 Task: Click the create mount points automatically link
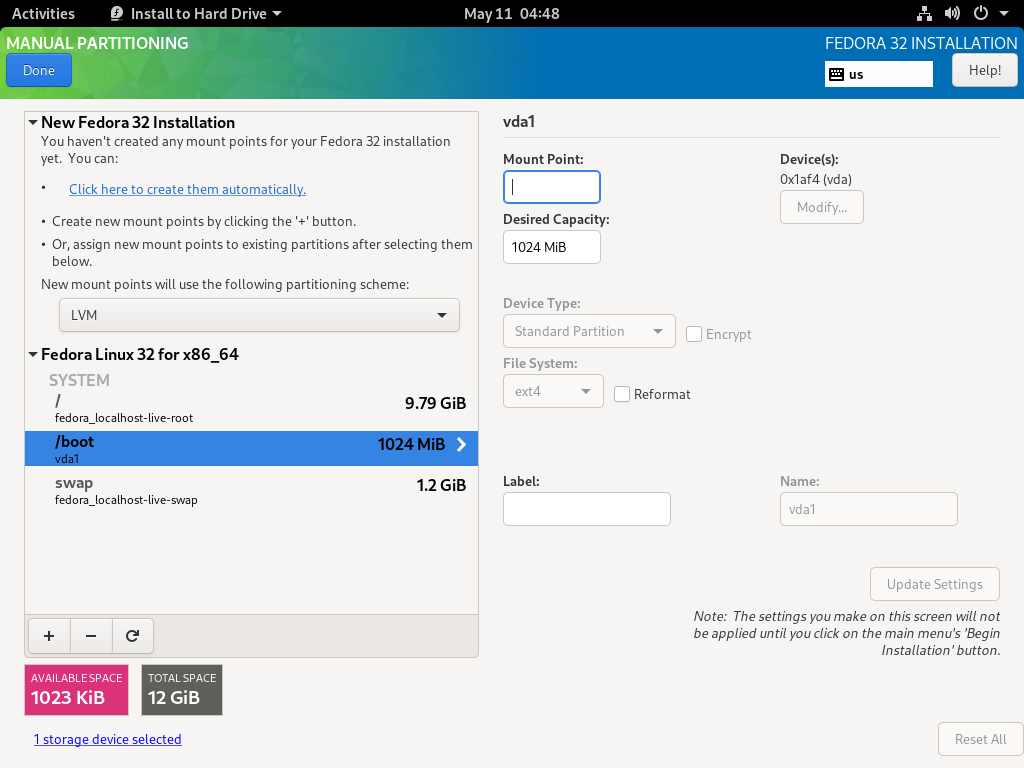(187, 189)
